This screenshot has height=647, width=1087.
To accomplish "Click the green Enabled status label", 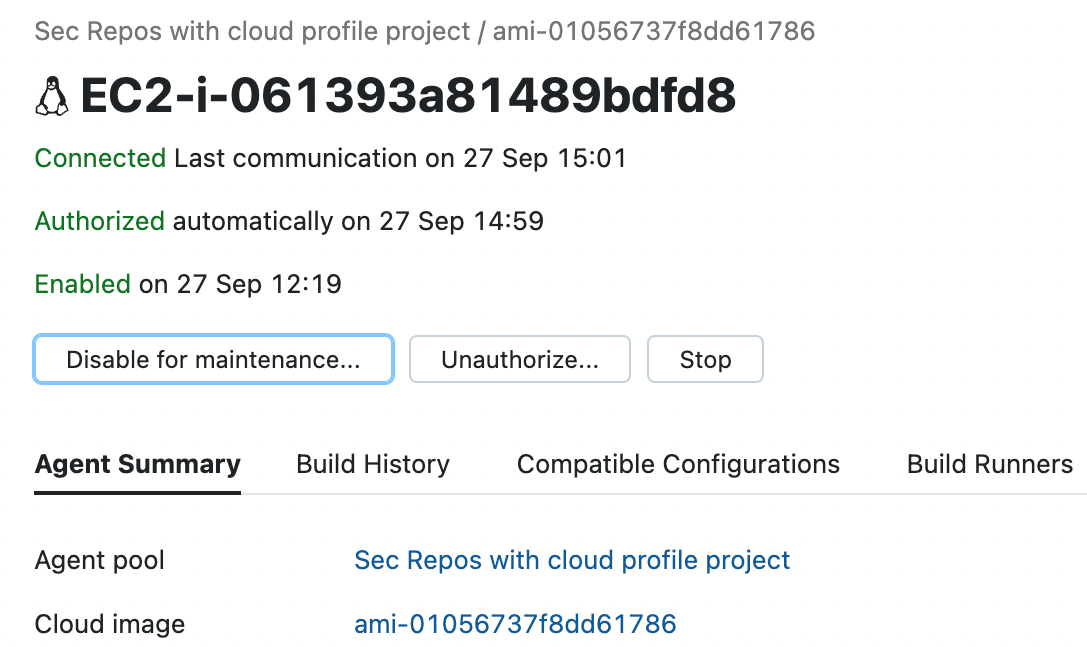I will (82, 284).
